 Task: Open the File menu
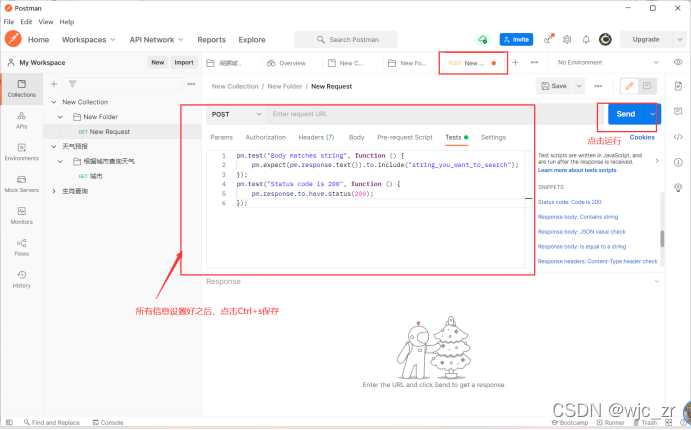click(9, 22)
